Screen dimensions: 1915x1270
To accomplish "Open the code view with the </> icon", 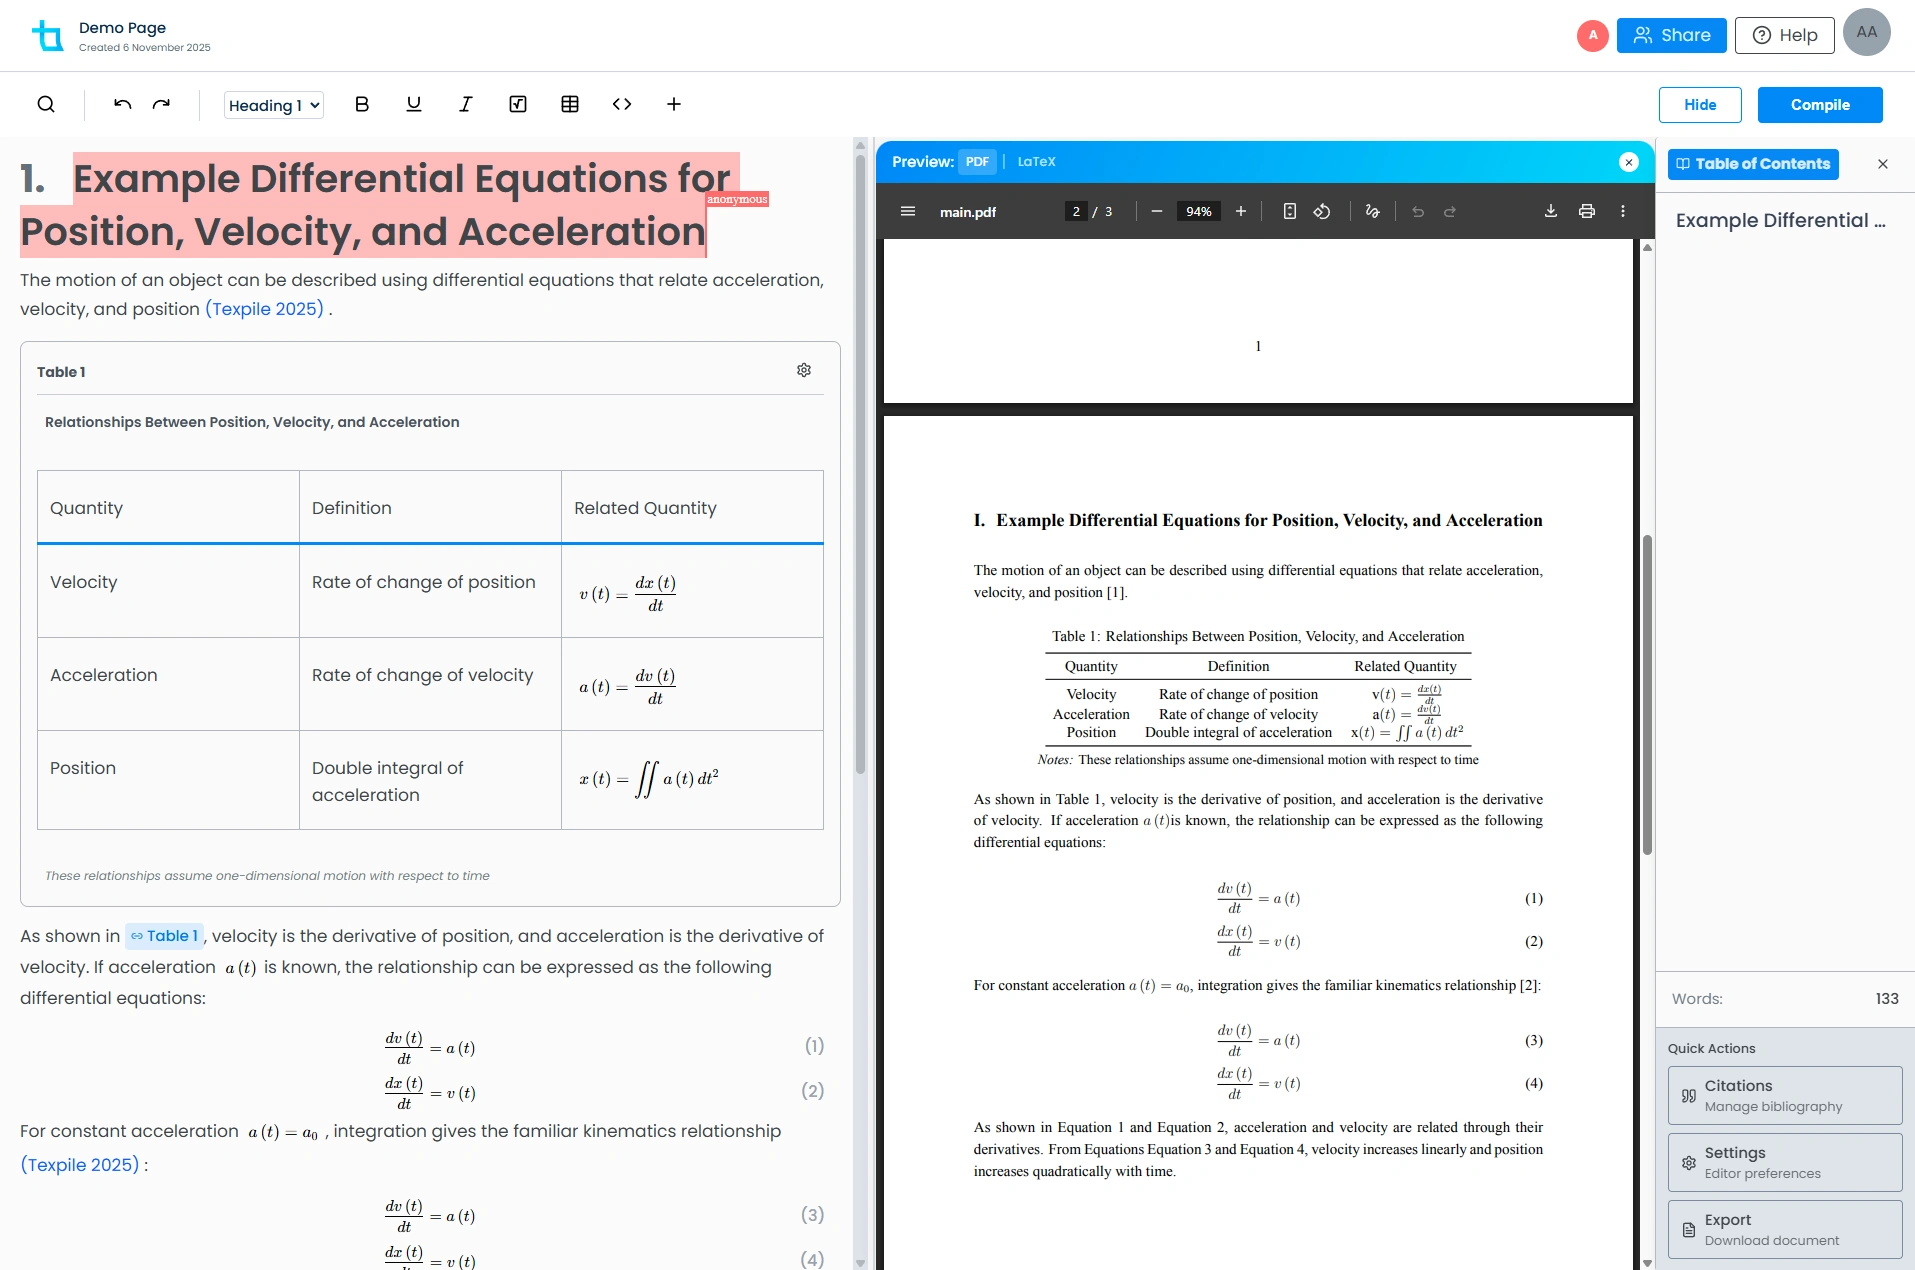I will [622, 104].
